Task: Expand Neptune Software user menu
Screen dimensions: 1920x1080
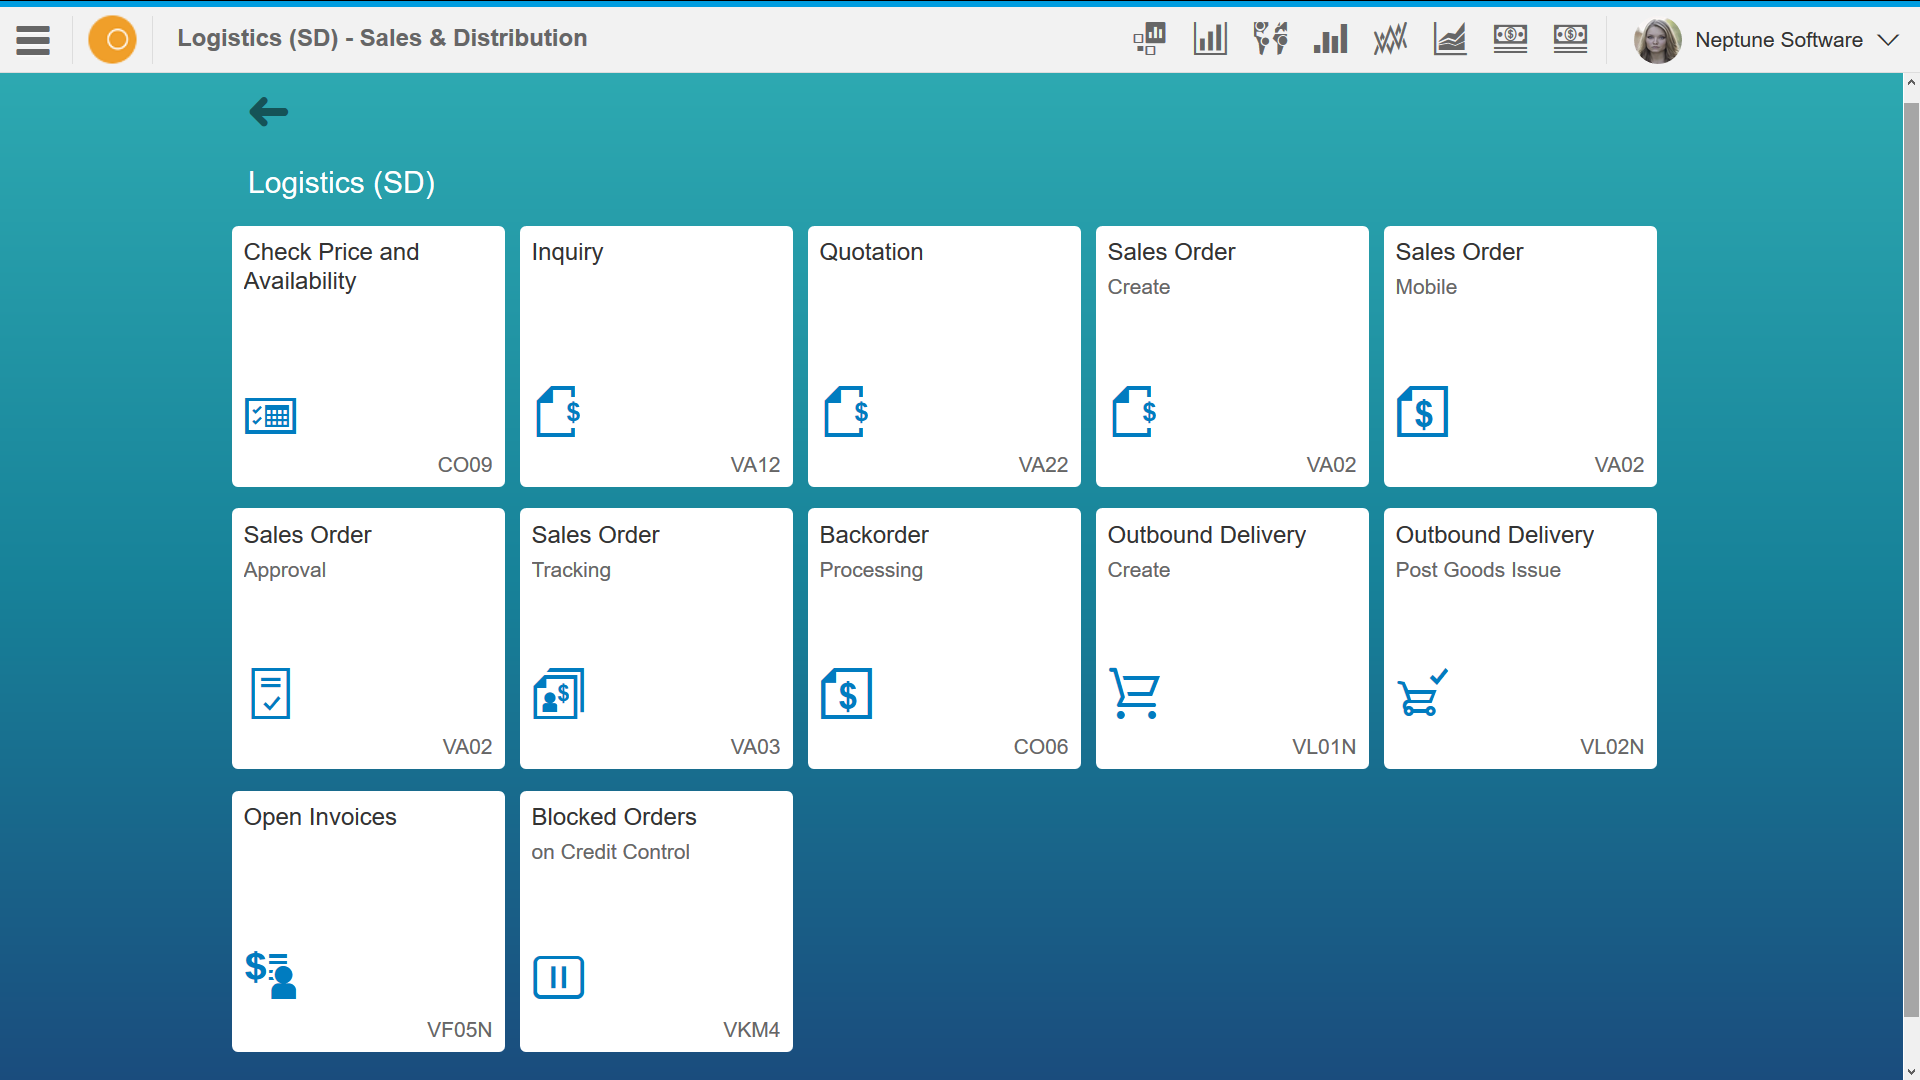Action: (1886, 38)
